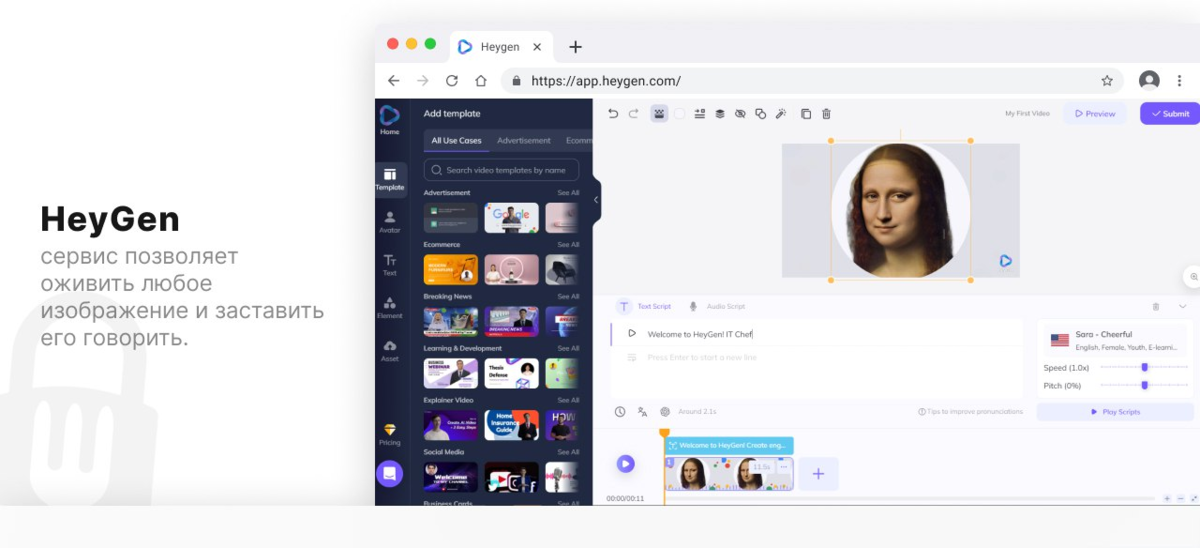
Task: Adjust the Speed (1.0x) slider
Action: [1144, 367]
